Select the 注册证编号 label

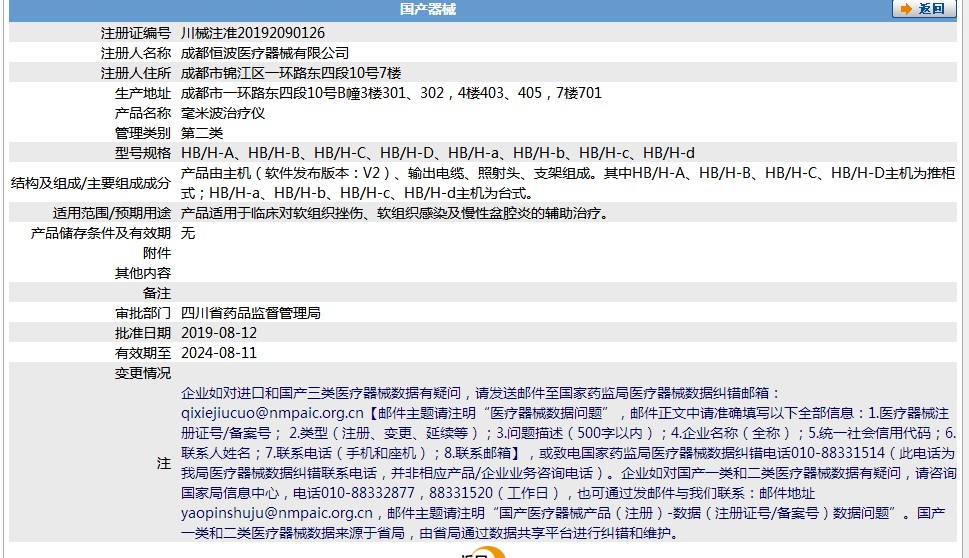pos(136,33)
